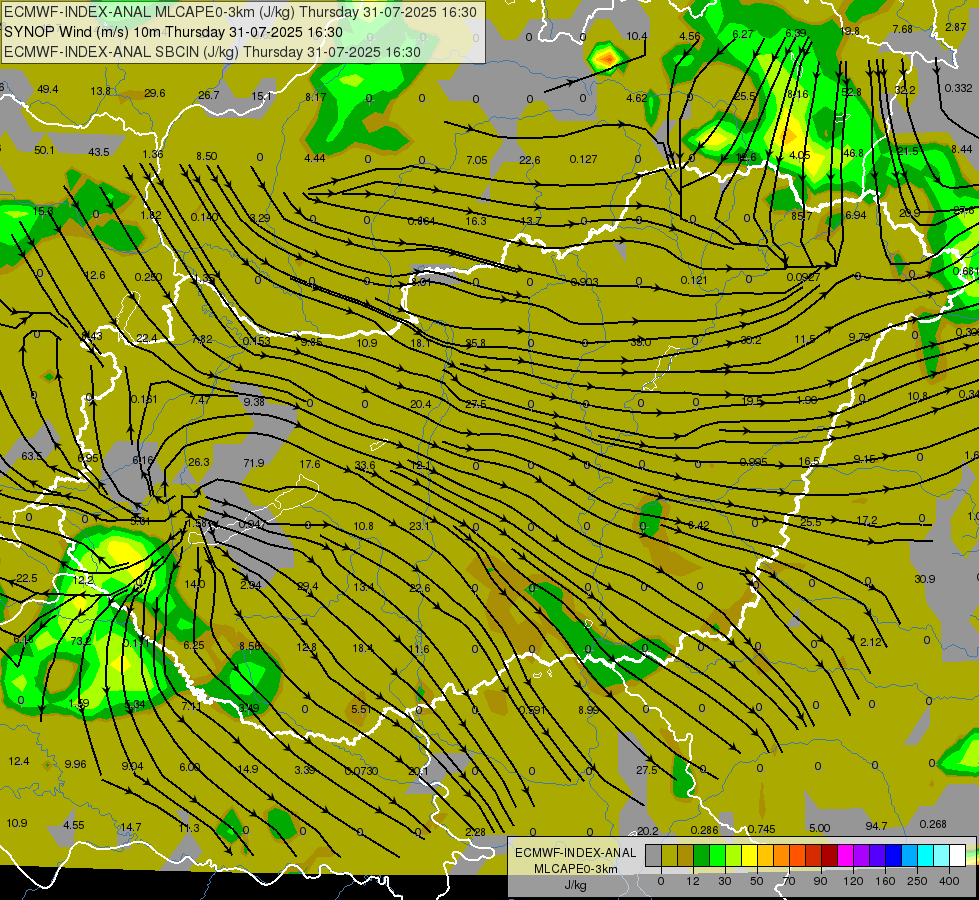Click the sky blue swatch left of tick 250

click(910, 855)
